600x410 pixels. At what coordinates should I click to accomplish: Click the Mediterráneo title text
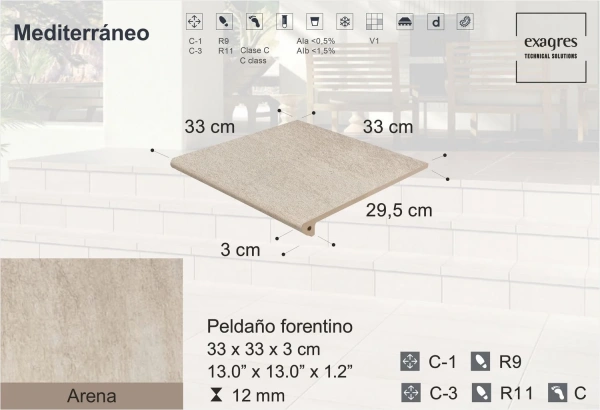tap(83, 31)
